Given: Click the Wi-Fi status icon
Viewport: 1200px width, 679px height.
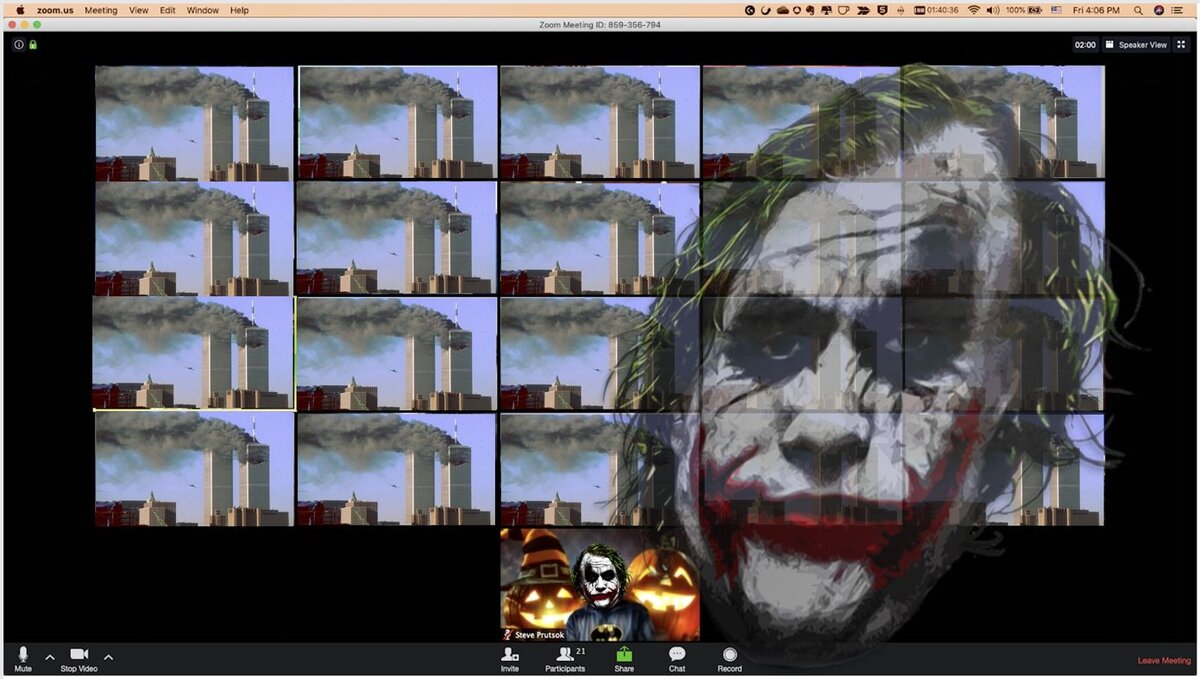Looking at the screenshot, I should pos(973,10).
